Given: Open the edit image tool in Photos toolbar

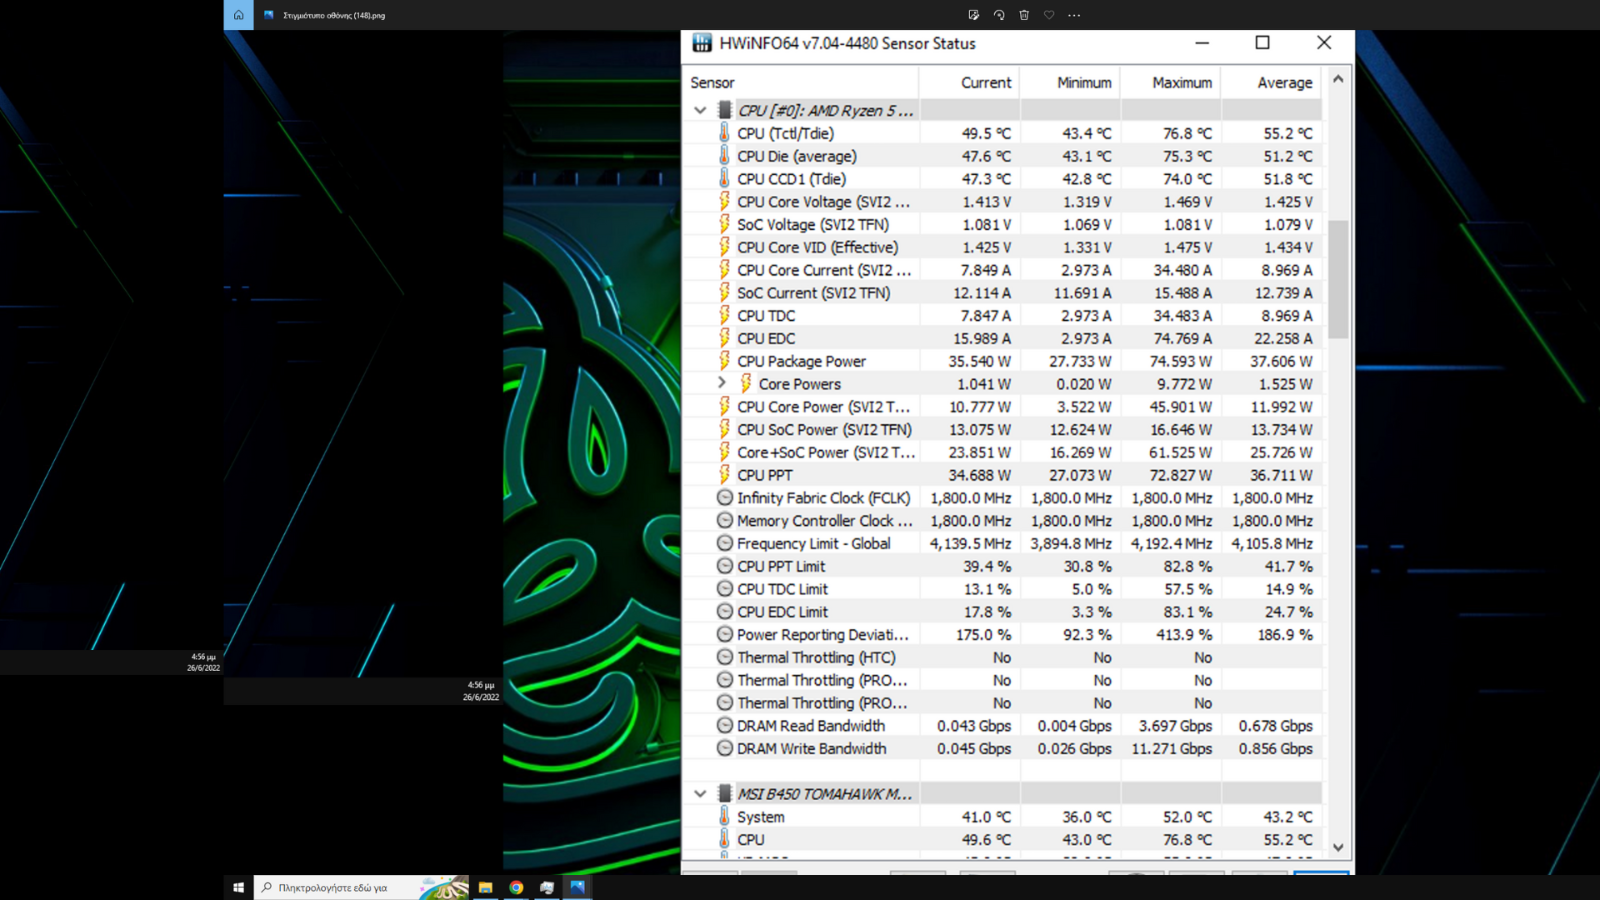Looking at the screenshot, I should [x=973, y=15].
